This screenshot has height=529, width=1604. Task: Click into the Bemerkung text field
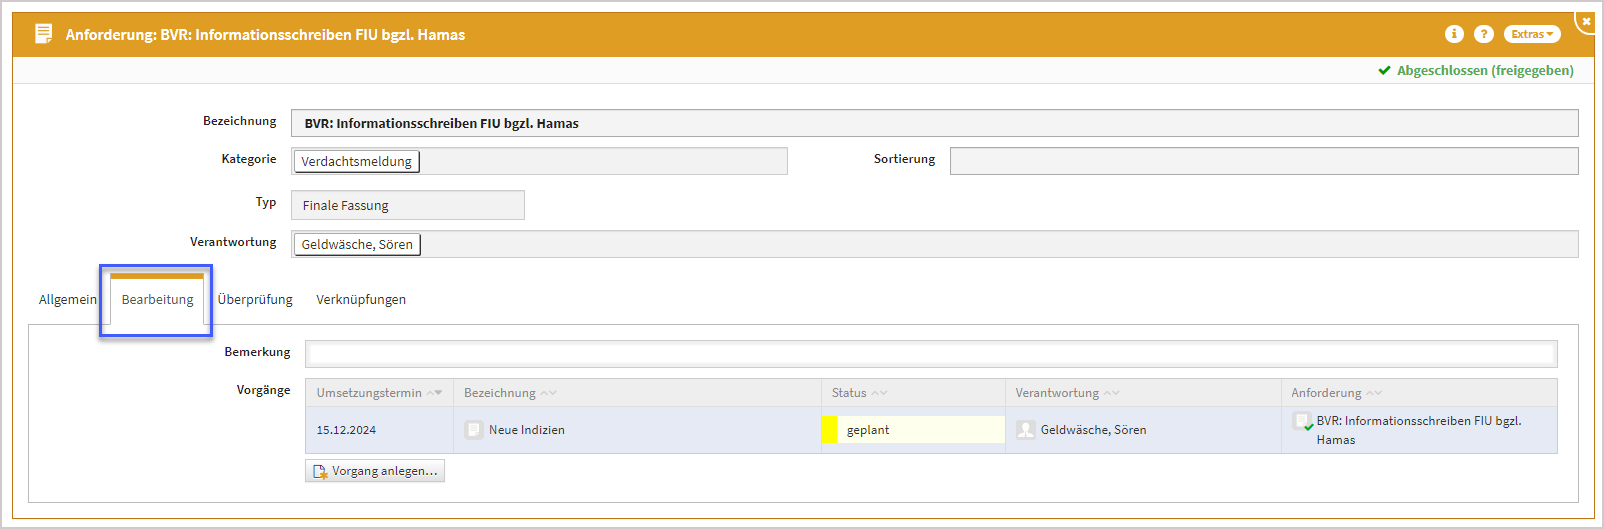930,353
